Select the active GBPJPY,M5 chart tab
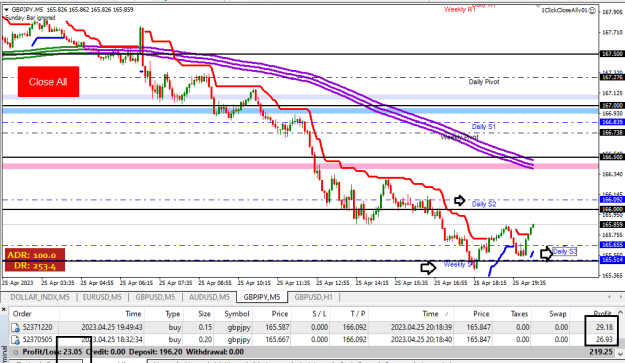Image resolution: width=625 pixels, height=363 pixels. 262,297
